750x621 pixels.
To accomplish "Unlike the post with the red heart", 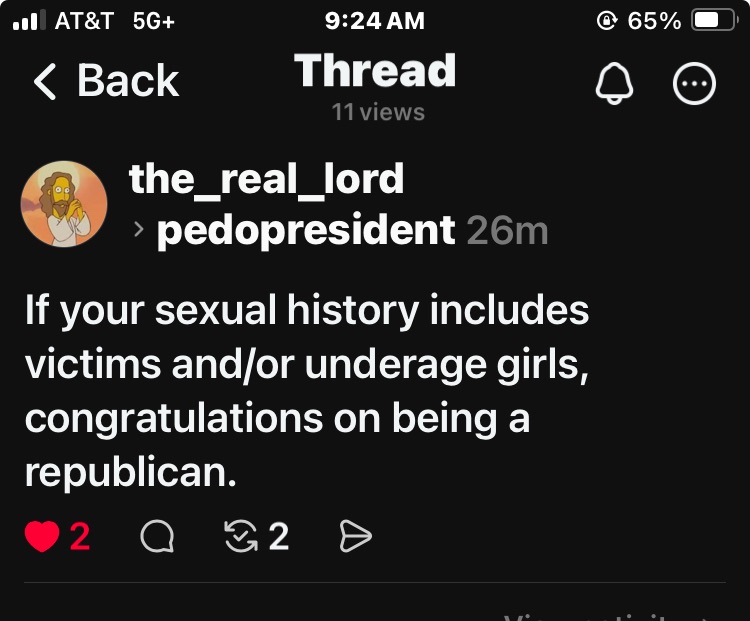I will point(41,537).
